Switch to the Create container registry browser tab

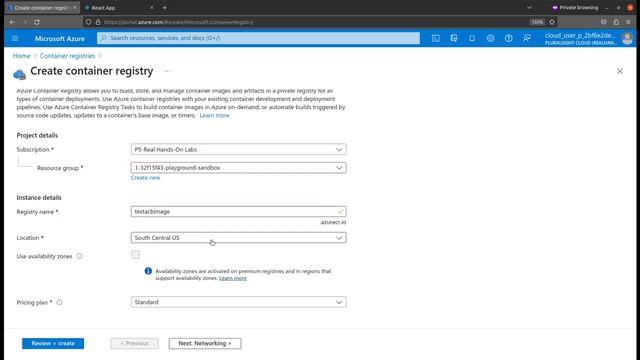42,8
